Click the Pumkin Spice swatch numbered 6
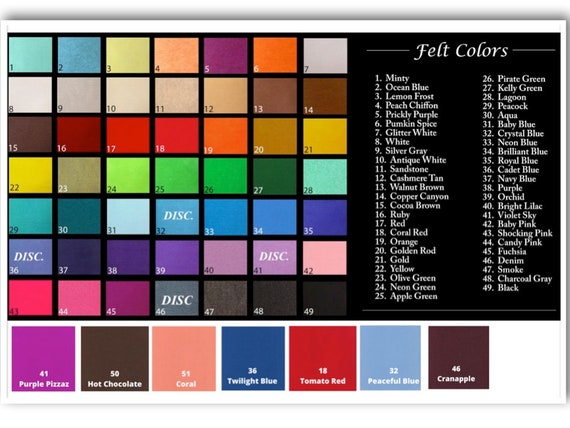Viewport: 570px width, 428px height. (275, 55)
